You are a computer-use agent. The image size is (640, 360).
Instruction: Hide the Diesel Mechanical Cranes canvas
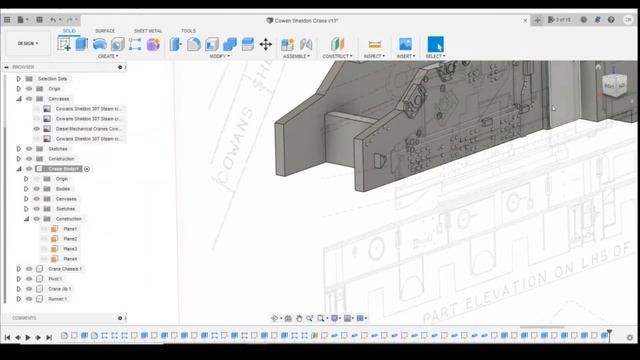pos(37,129)
